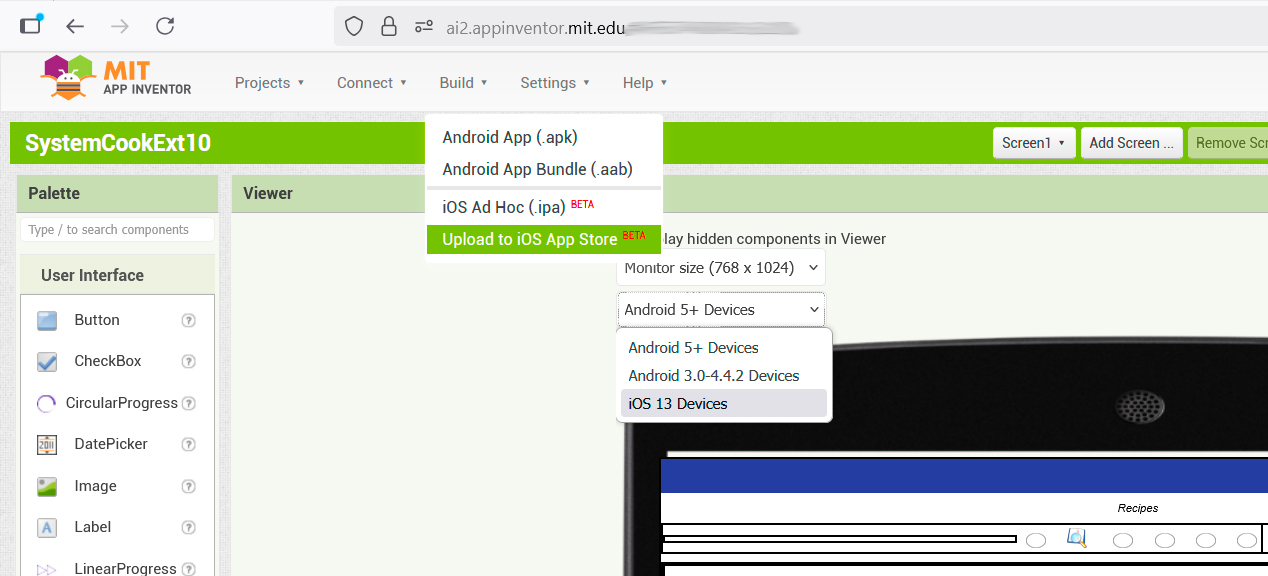Click the Label component icon
This screenshot has width=1268, height=576.
coord(47,528)
